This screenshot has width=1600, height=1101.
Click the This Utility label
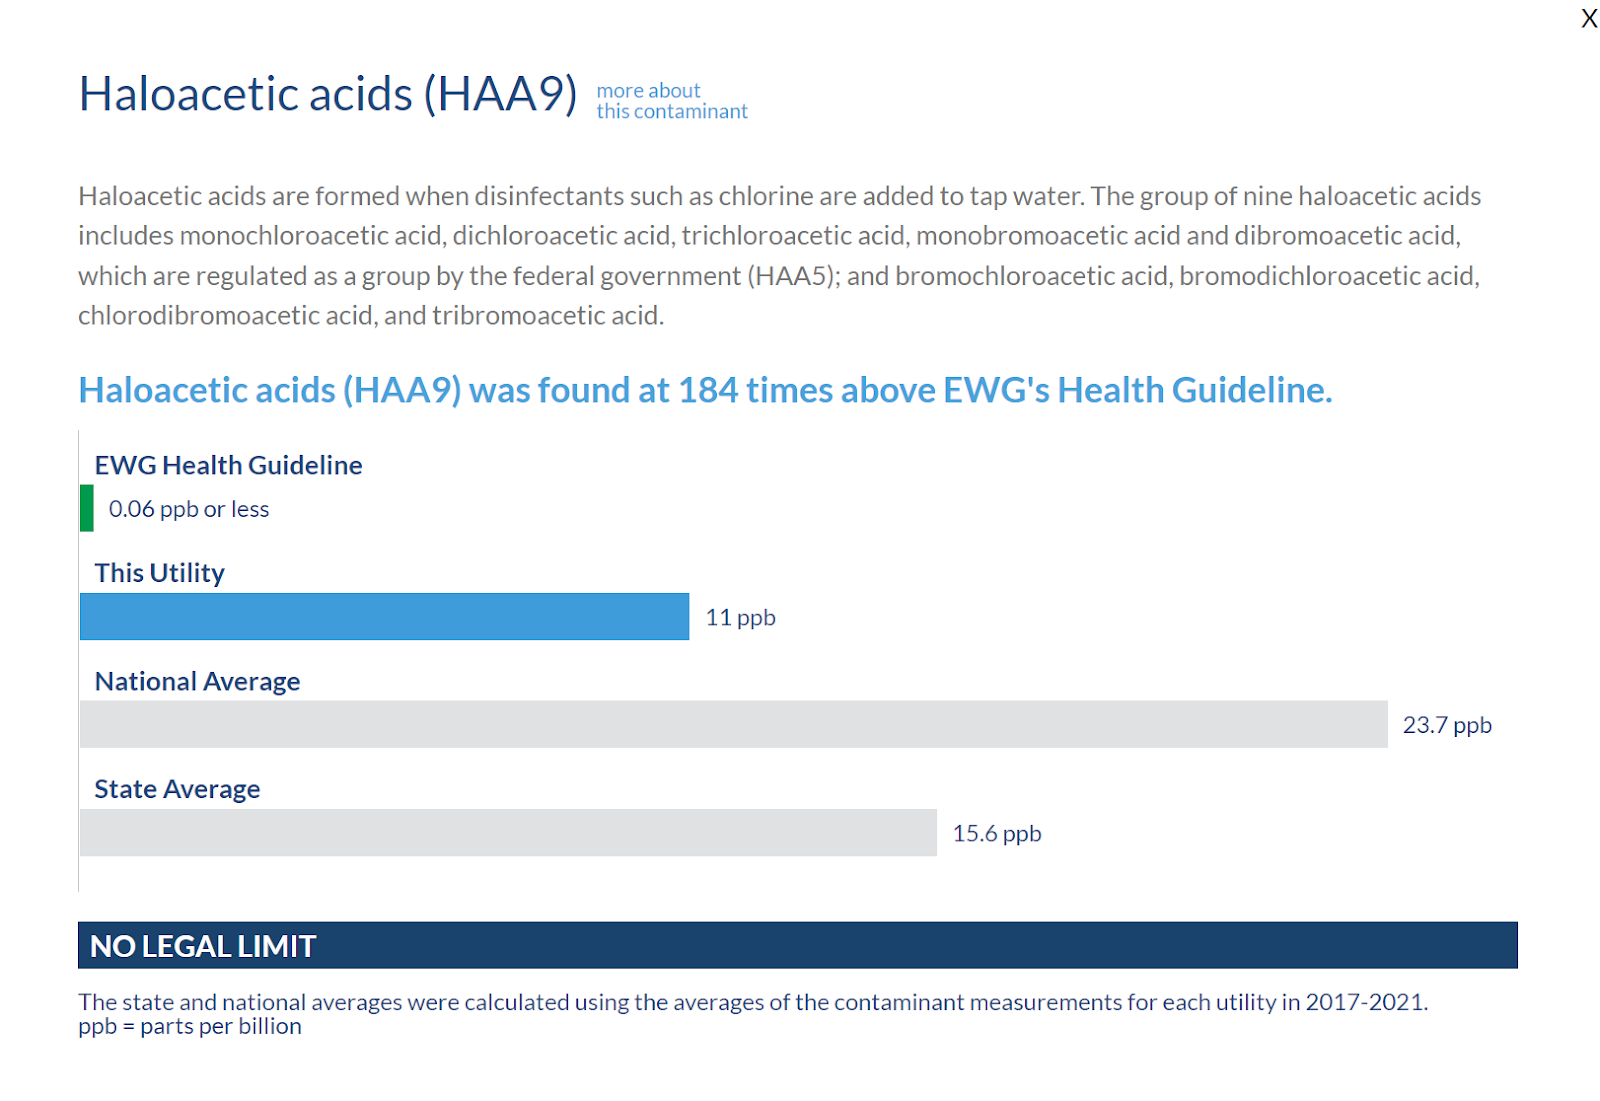(159, 573)
